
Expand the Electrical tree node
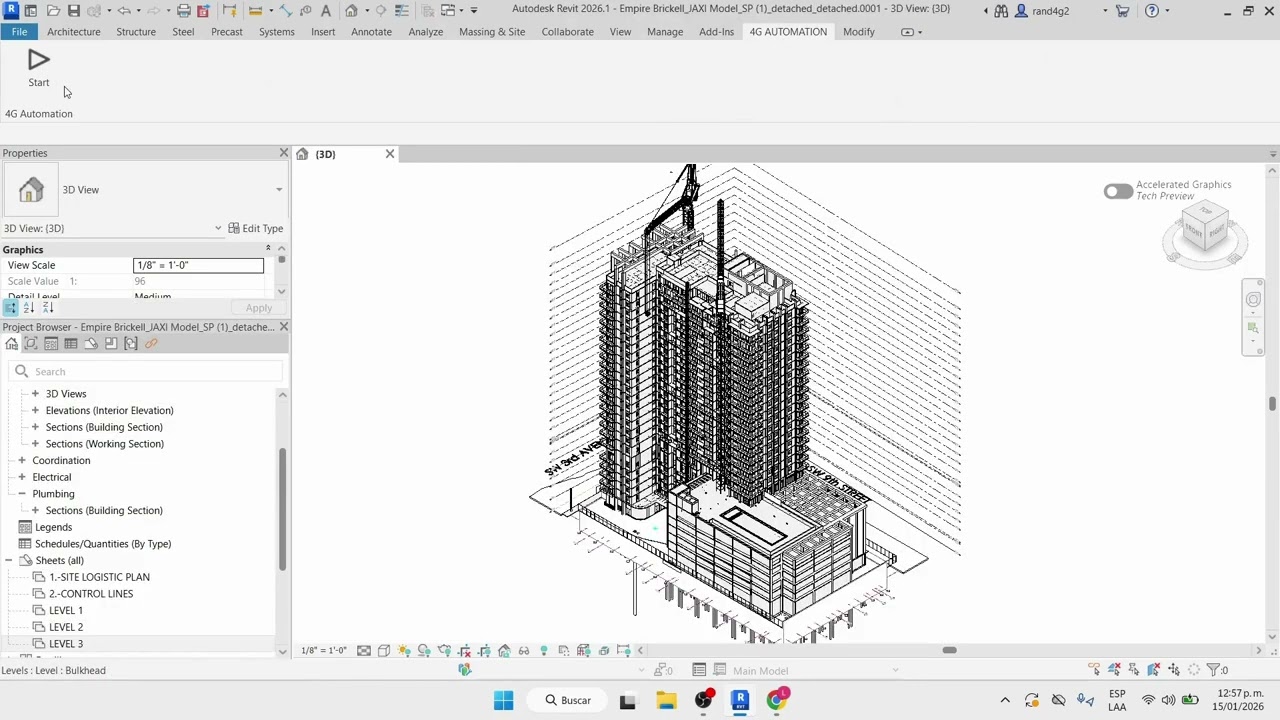pos(22,477)
